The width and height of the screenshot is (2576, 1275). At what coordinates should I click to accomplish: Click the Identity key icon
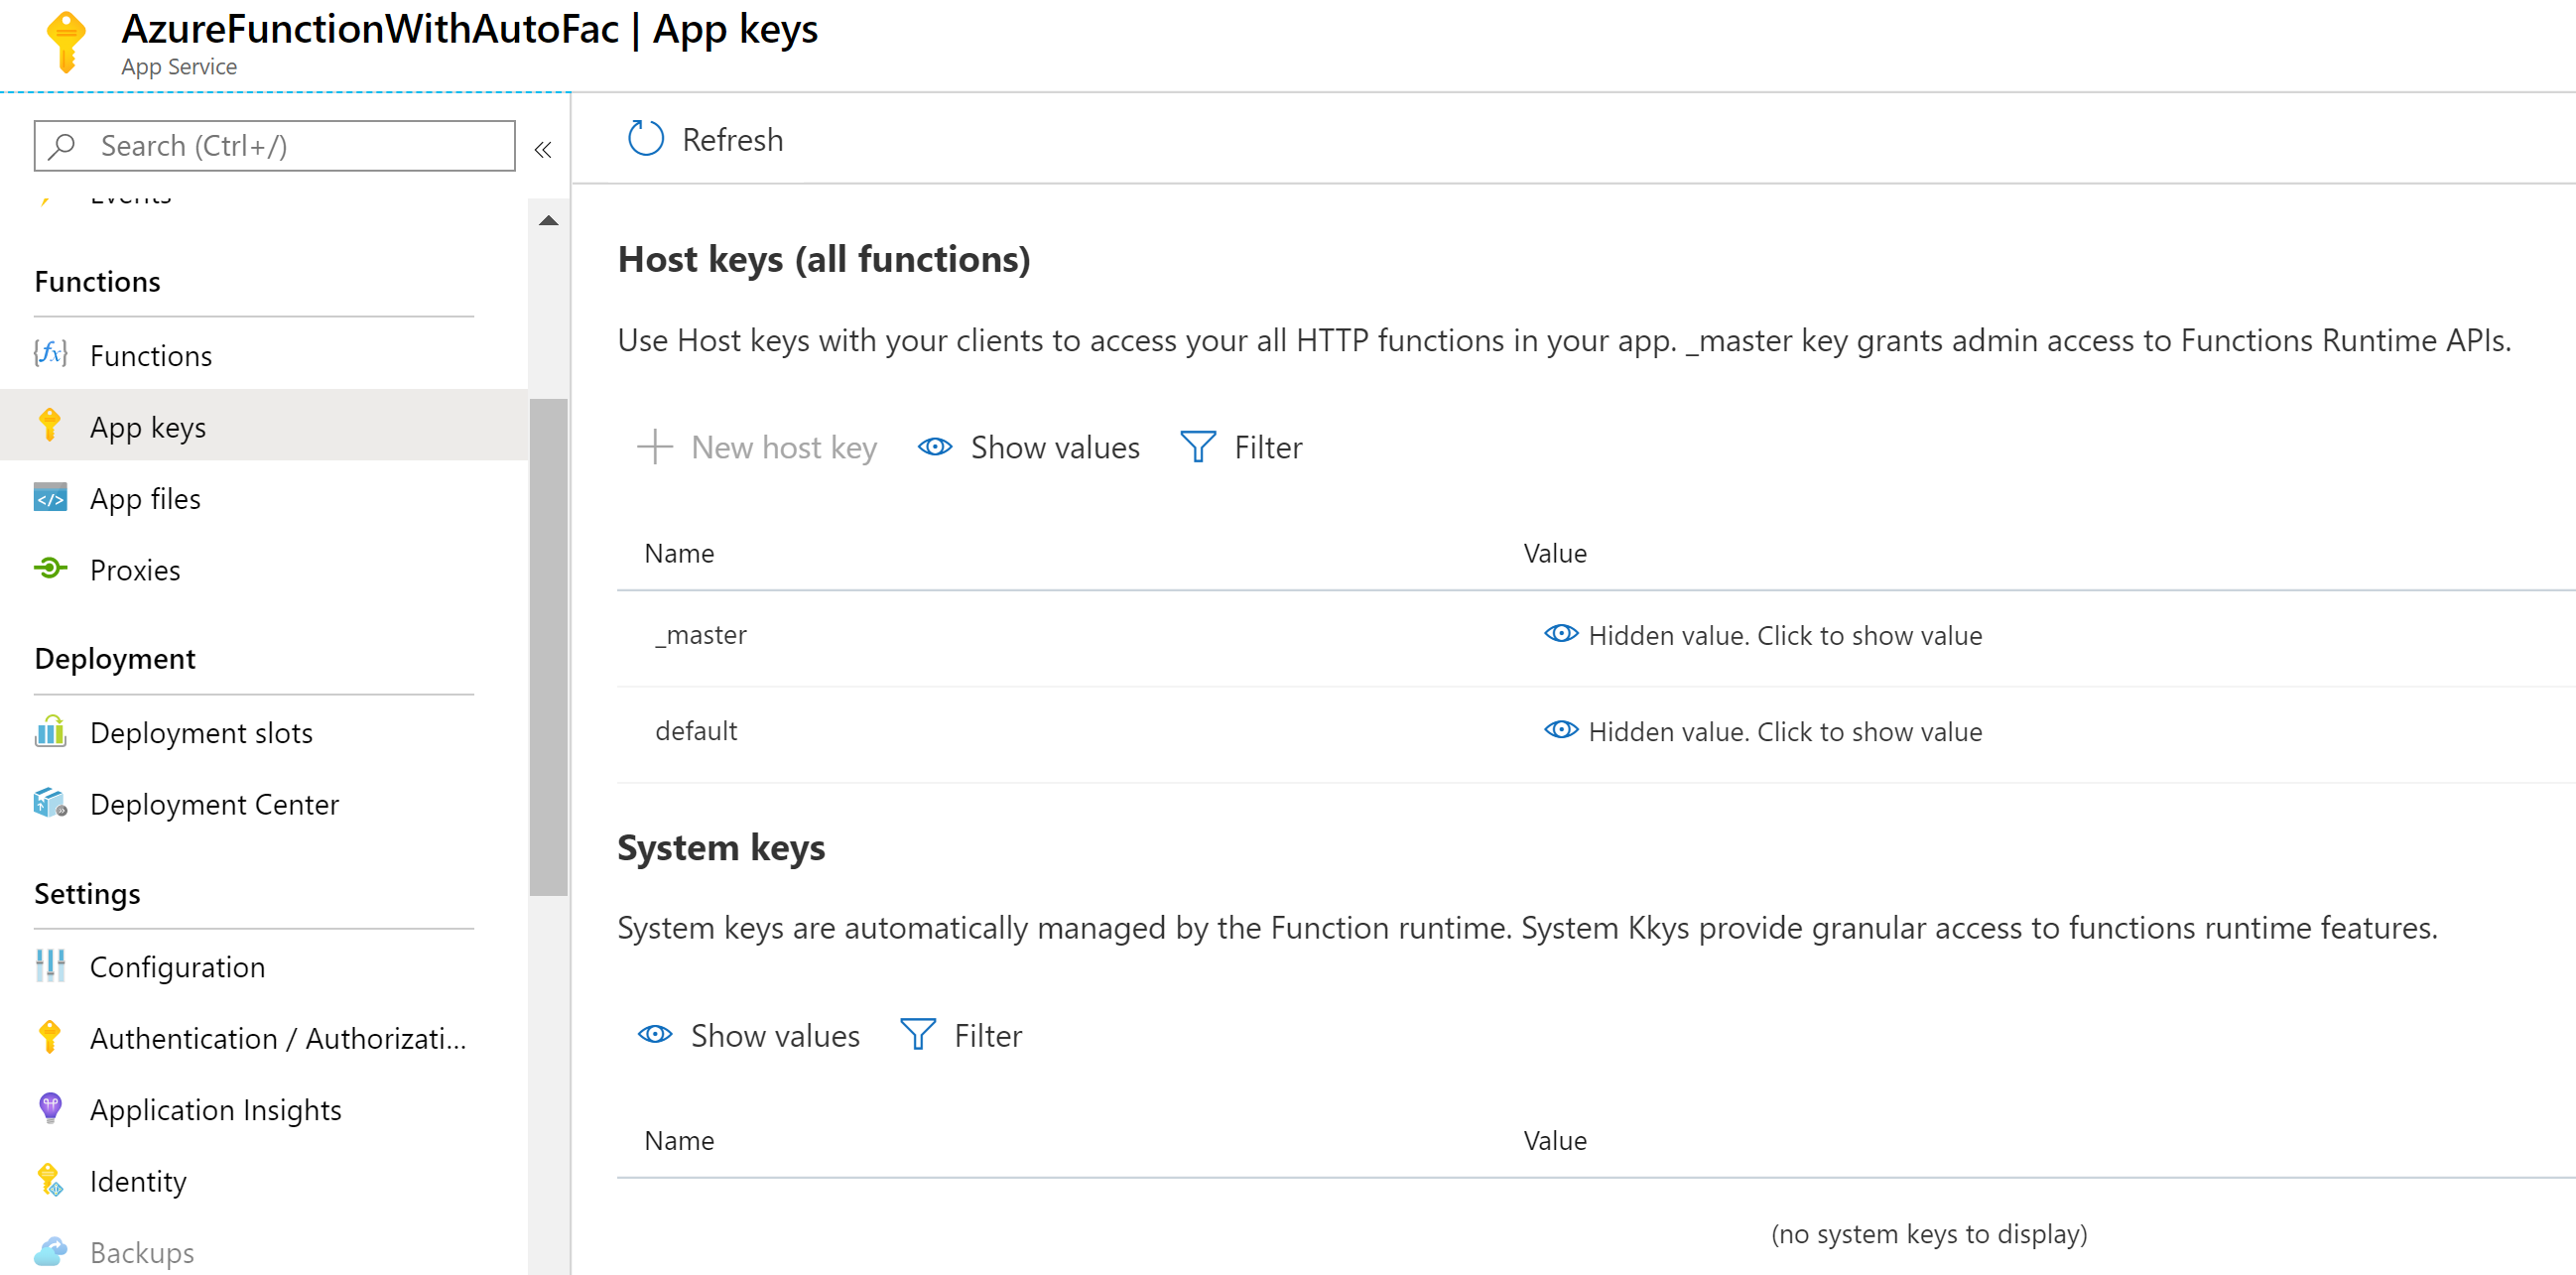pyautogui.click(x=50, y=1180)
